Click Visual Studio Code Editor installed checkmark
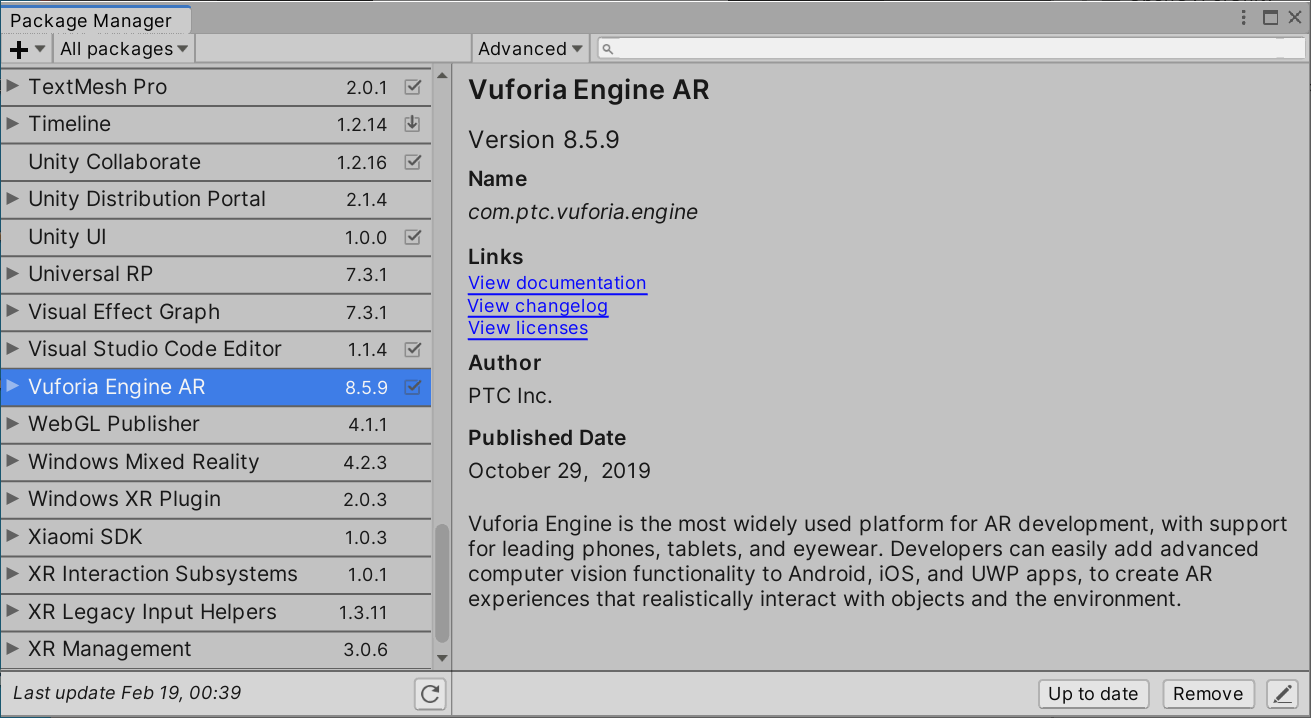The width and height of the screenshot is (1311, 718). click(412, 349)
